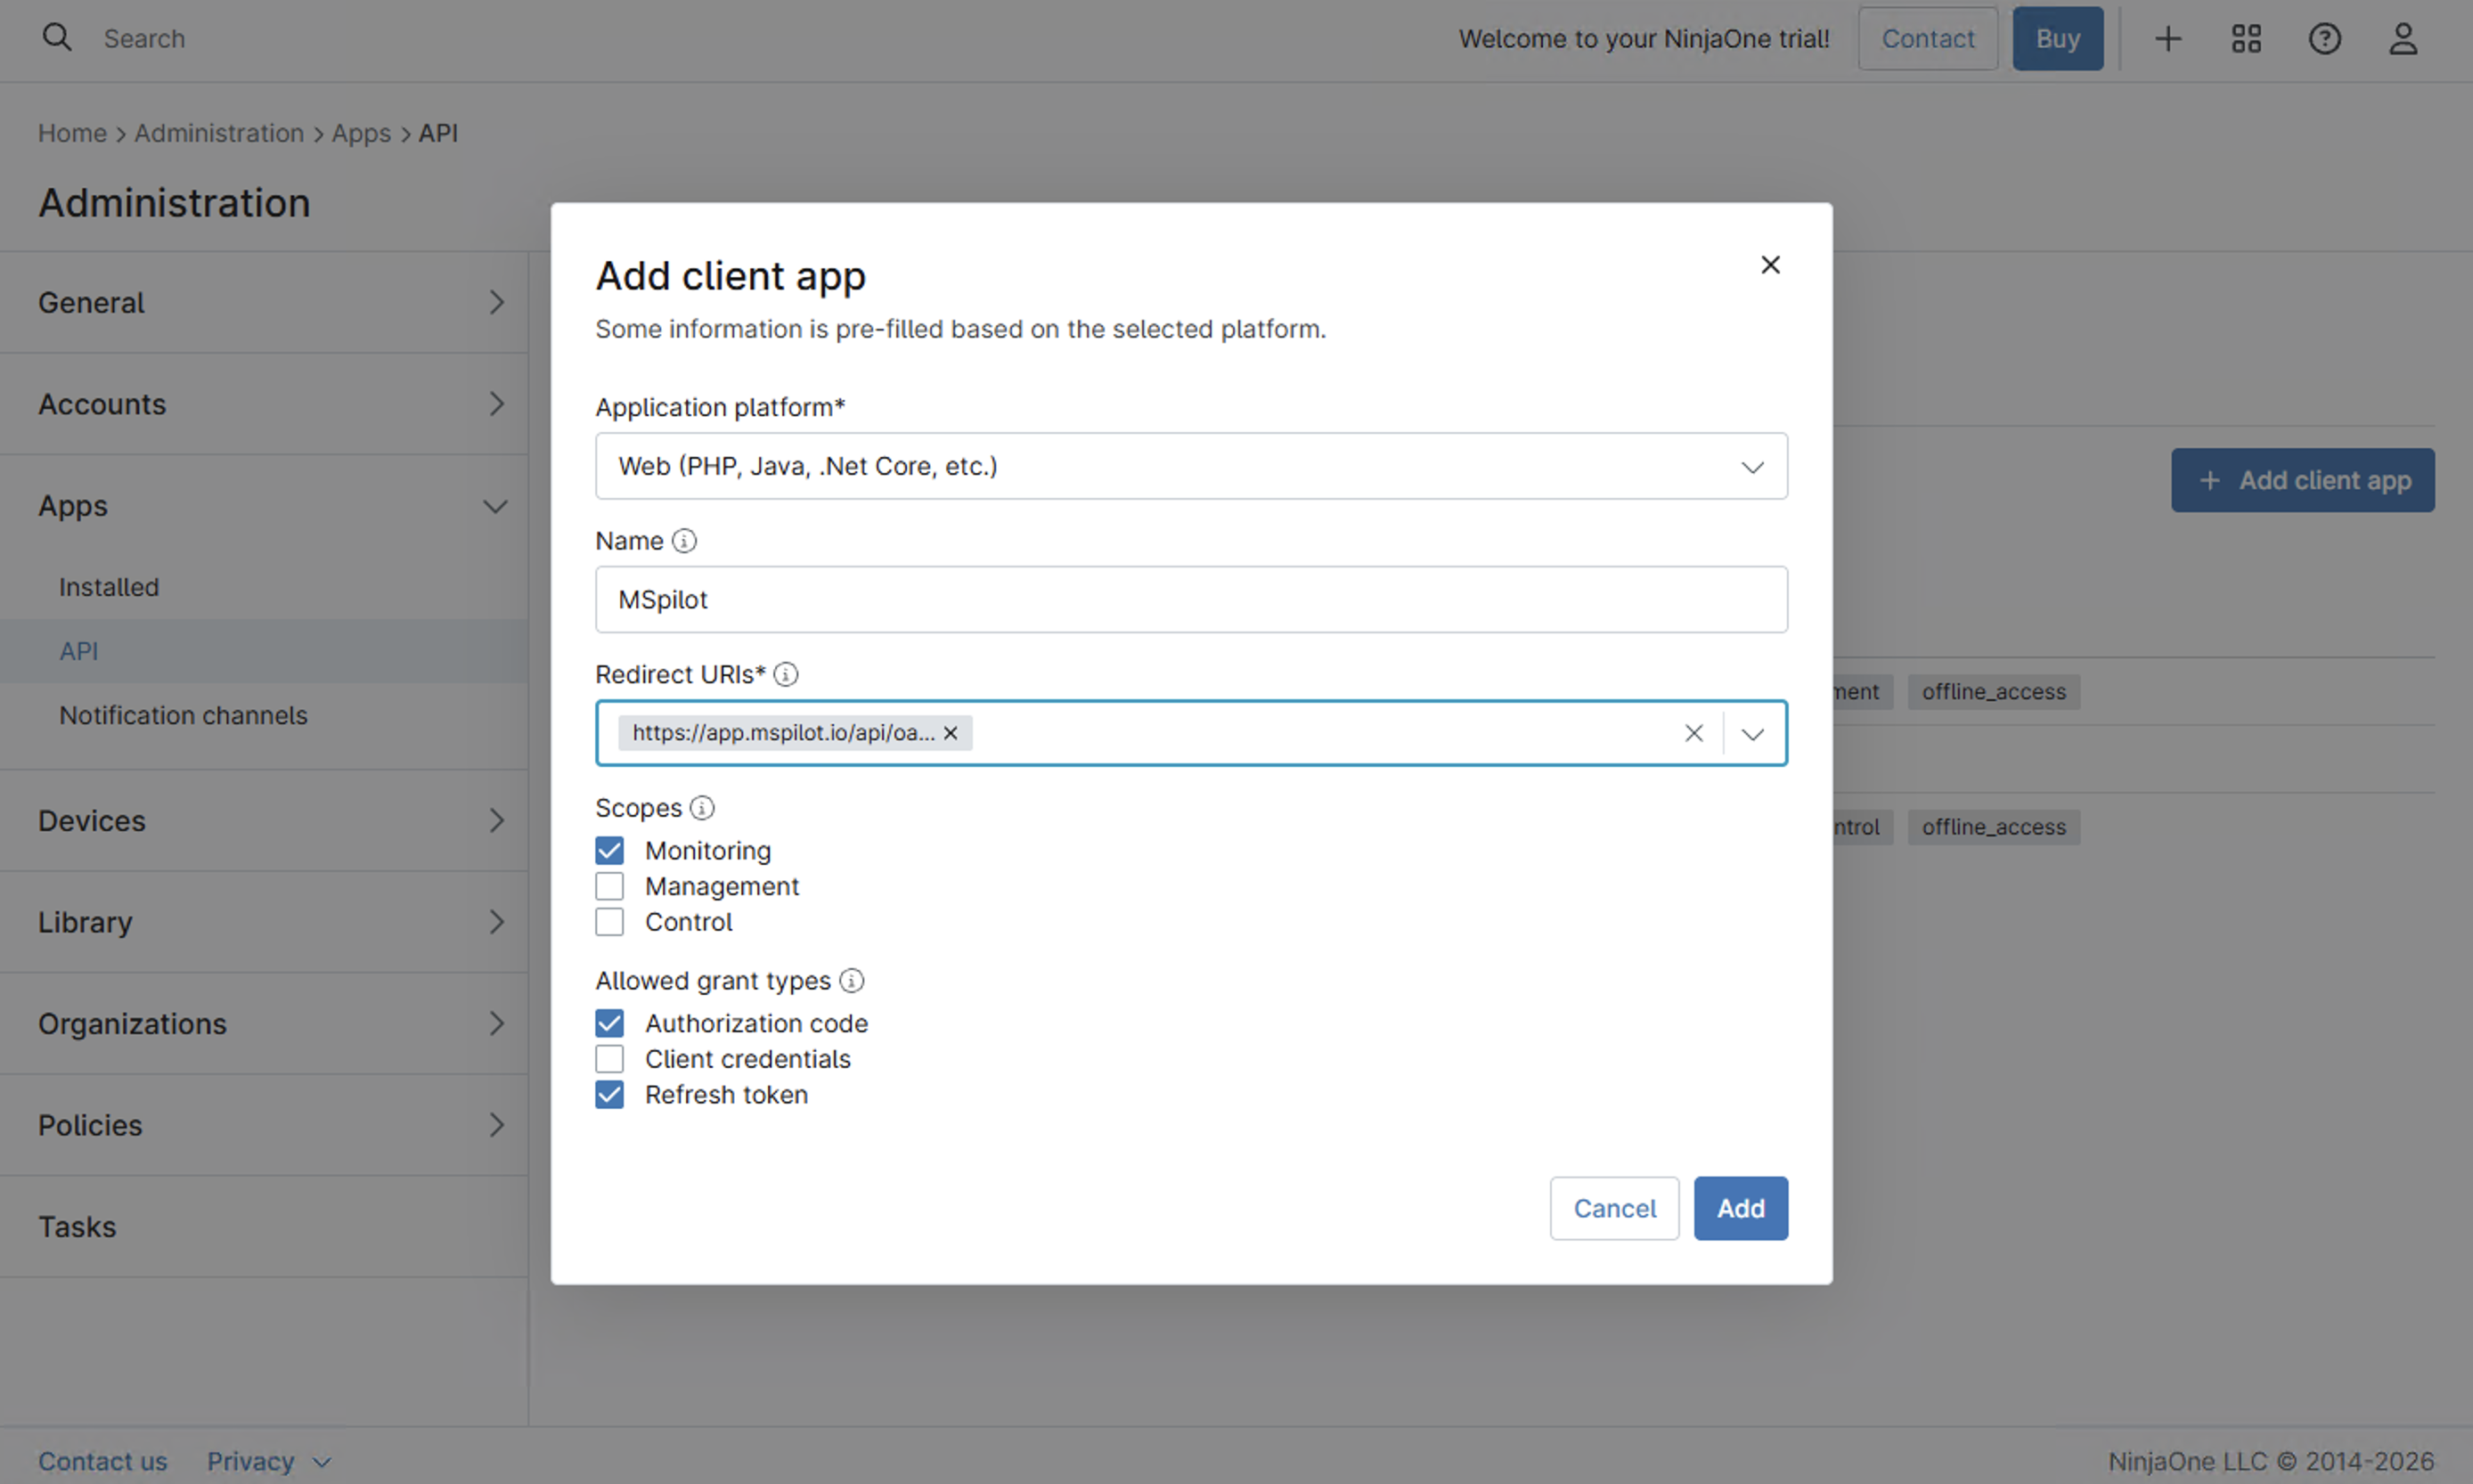Open the plus quick-add icon in header
2473x1484 pixels.
click(2168, 39)
